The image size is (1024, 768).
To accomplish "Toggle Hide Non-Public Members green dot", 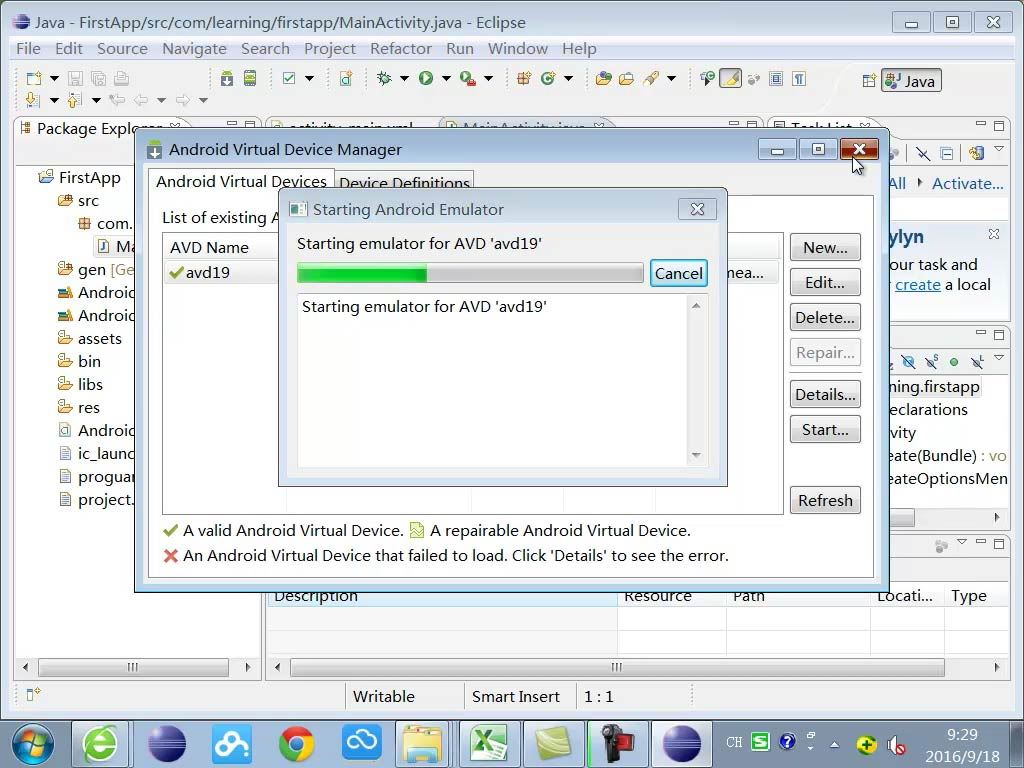I will 954,361.
